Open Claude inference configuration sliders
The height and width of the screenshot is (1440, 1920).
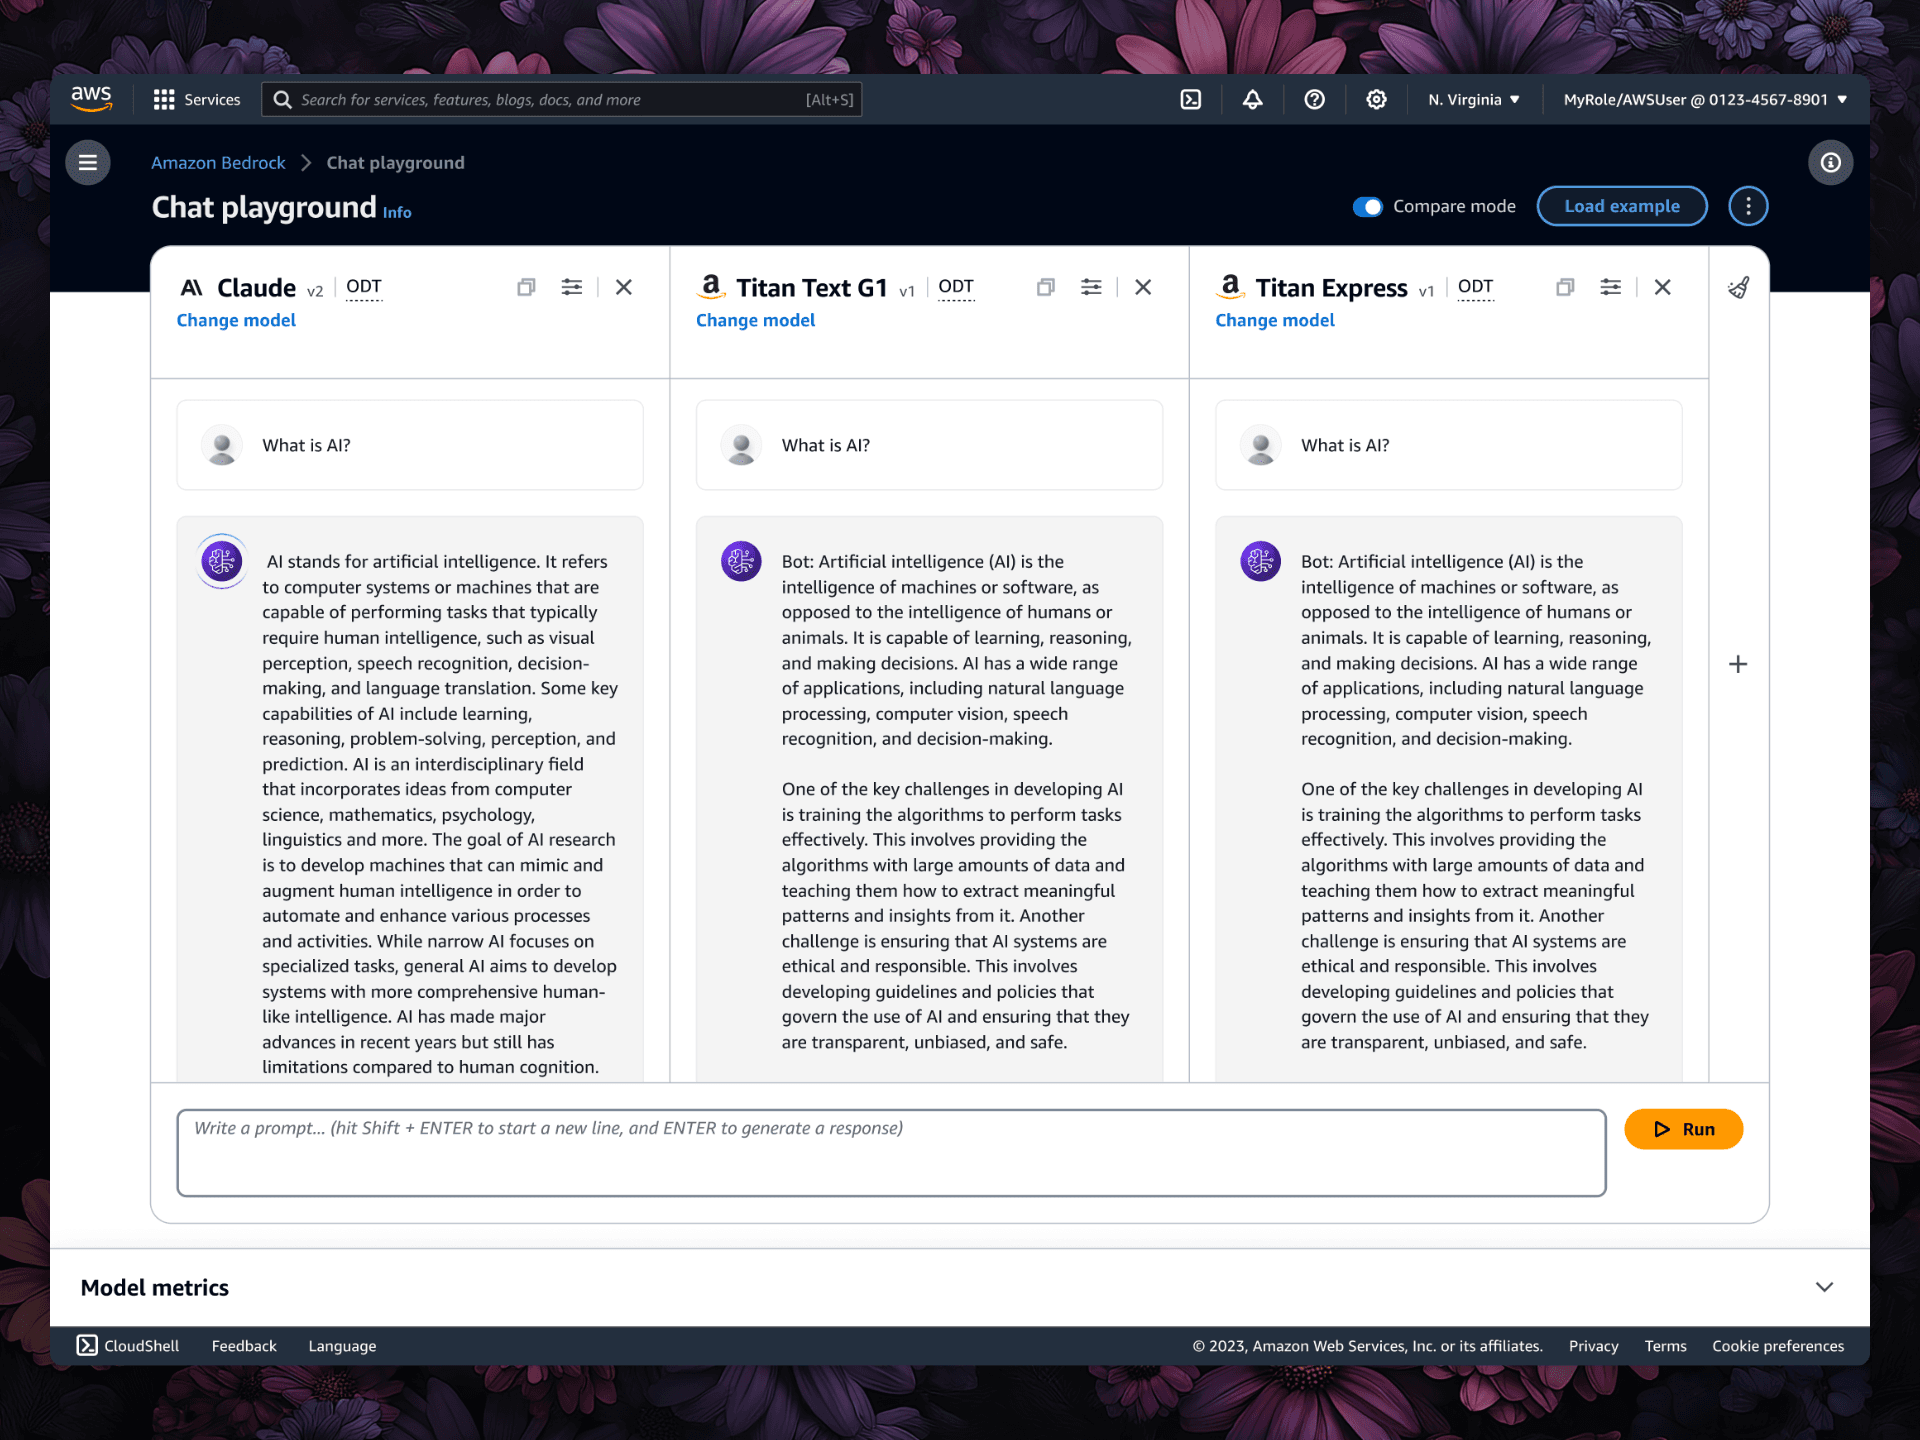[x=572, y=287]
